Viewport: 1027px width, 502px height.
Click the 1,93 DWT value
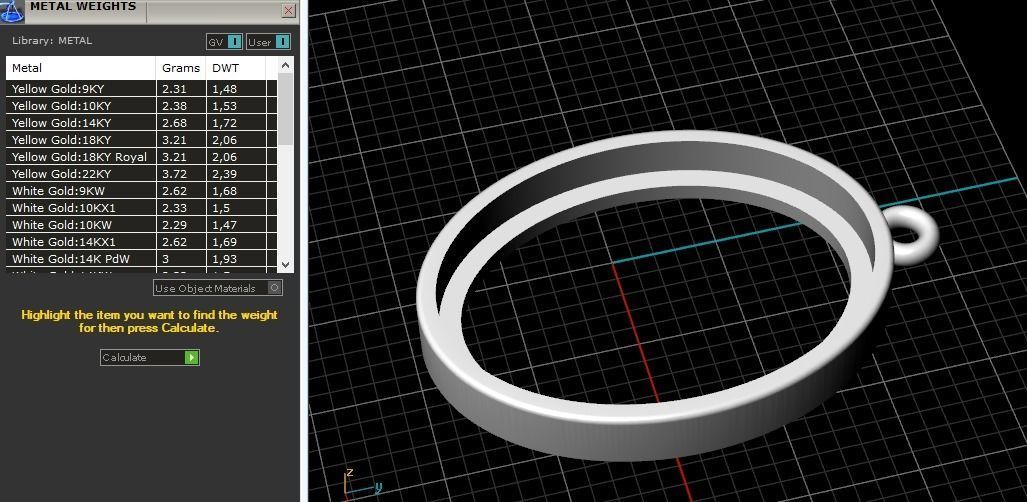[x=224, y=259]
